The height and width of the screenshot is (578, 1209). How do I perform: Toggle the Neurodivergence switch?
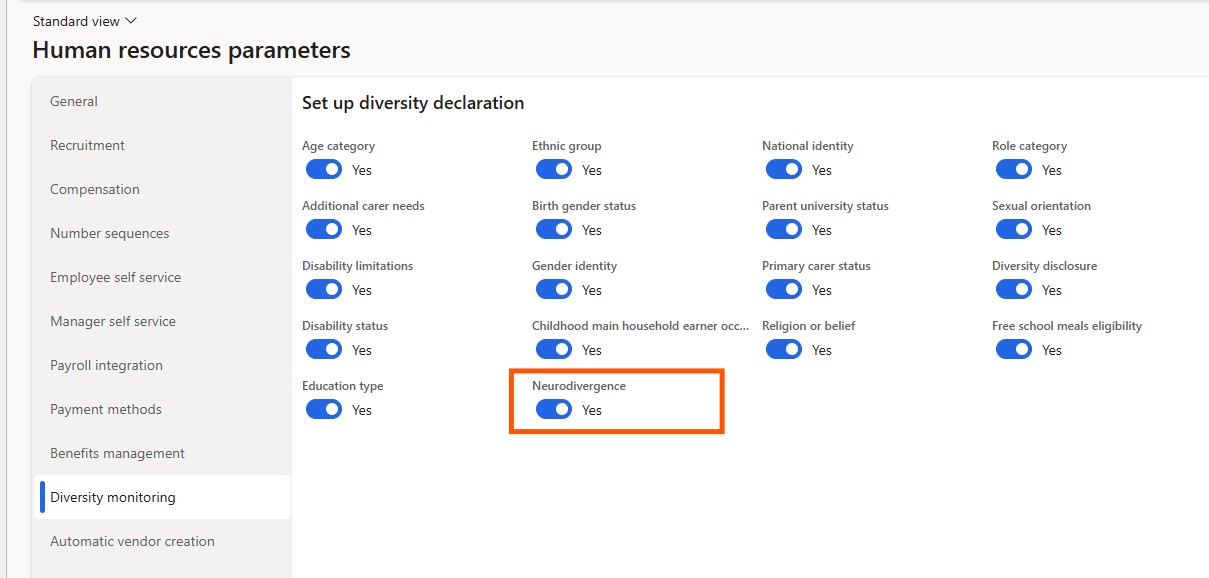[x=554, y=409]
